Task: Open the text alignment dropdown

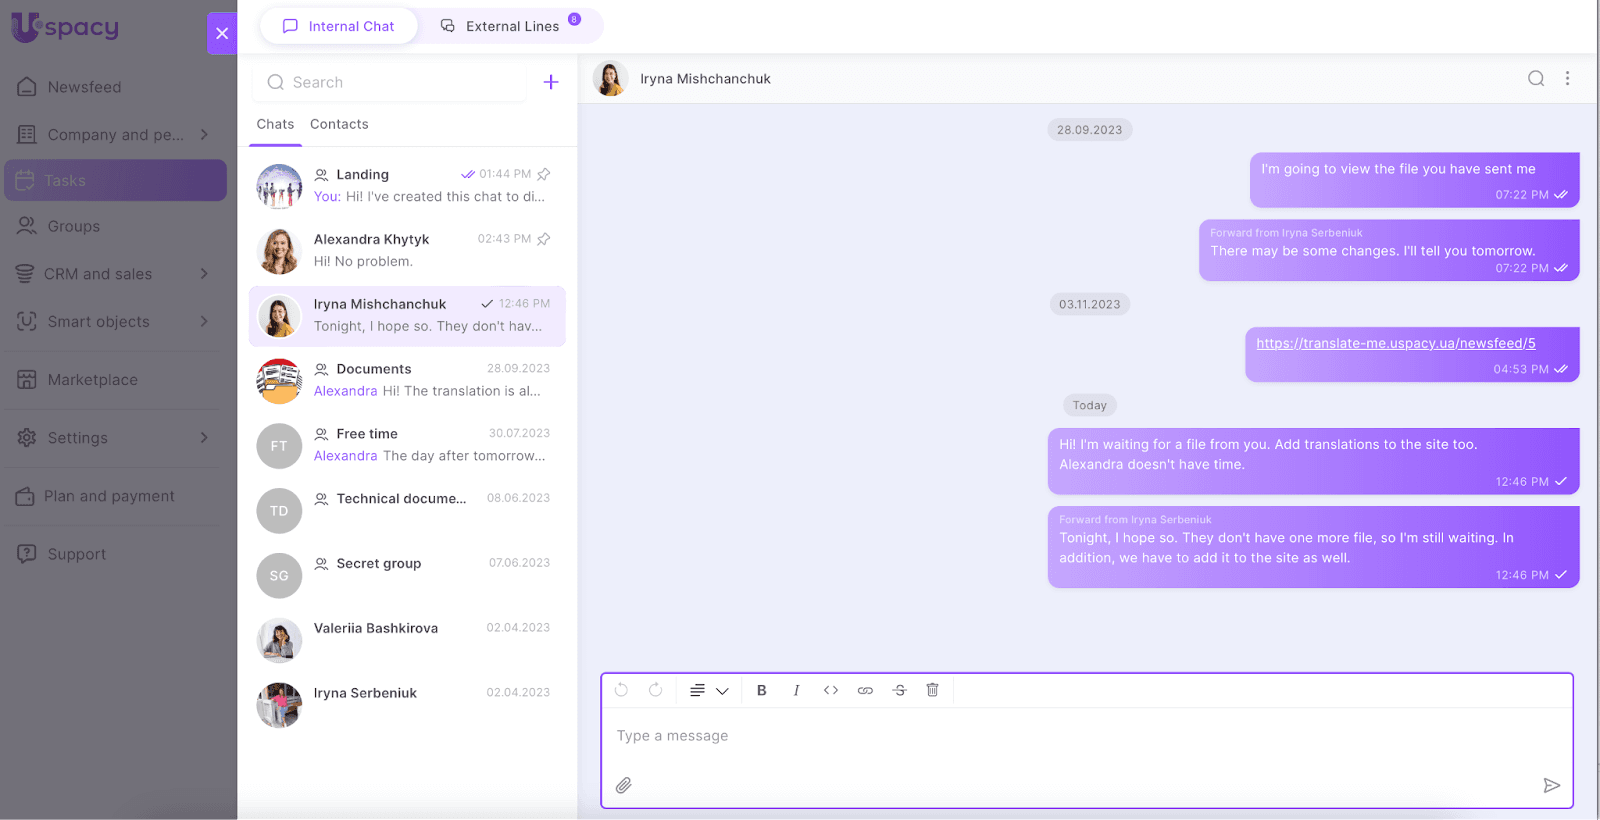Action: [x=708, y=690]
